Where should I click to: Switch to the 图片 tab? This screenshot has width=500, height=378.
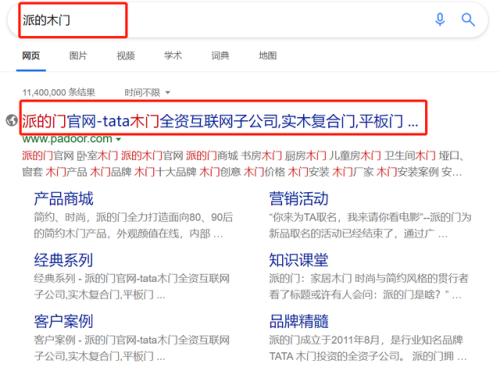click(x=78, y=56)
